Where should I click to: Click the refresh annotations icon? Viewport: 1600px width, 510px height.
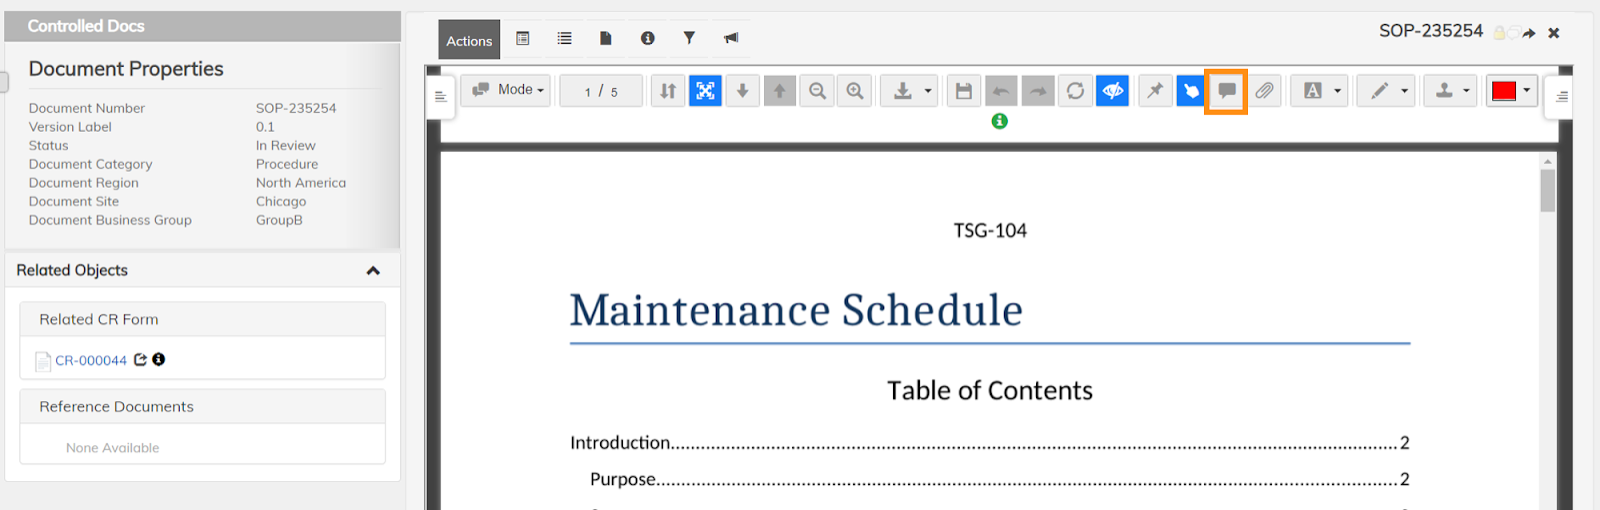[x=1075, y=91]
